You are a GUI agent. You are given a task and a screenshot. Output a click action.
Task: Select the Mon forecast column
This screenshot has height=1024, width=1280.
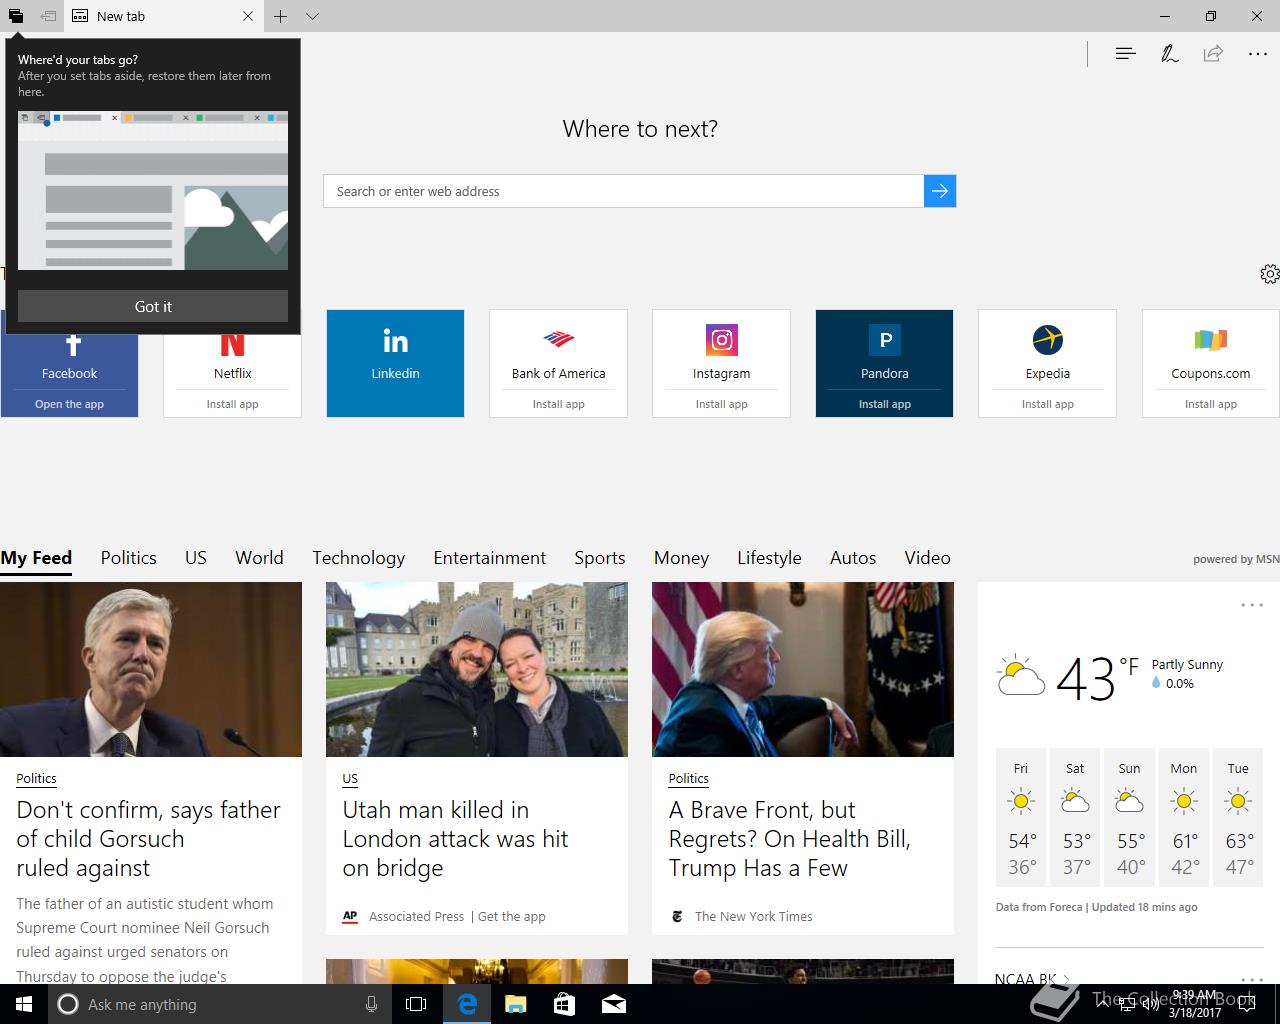pos(1184,817)
